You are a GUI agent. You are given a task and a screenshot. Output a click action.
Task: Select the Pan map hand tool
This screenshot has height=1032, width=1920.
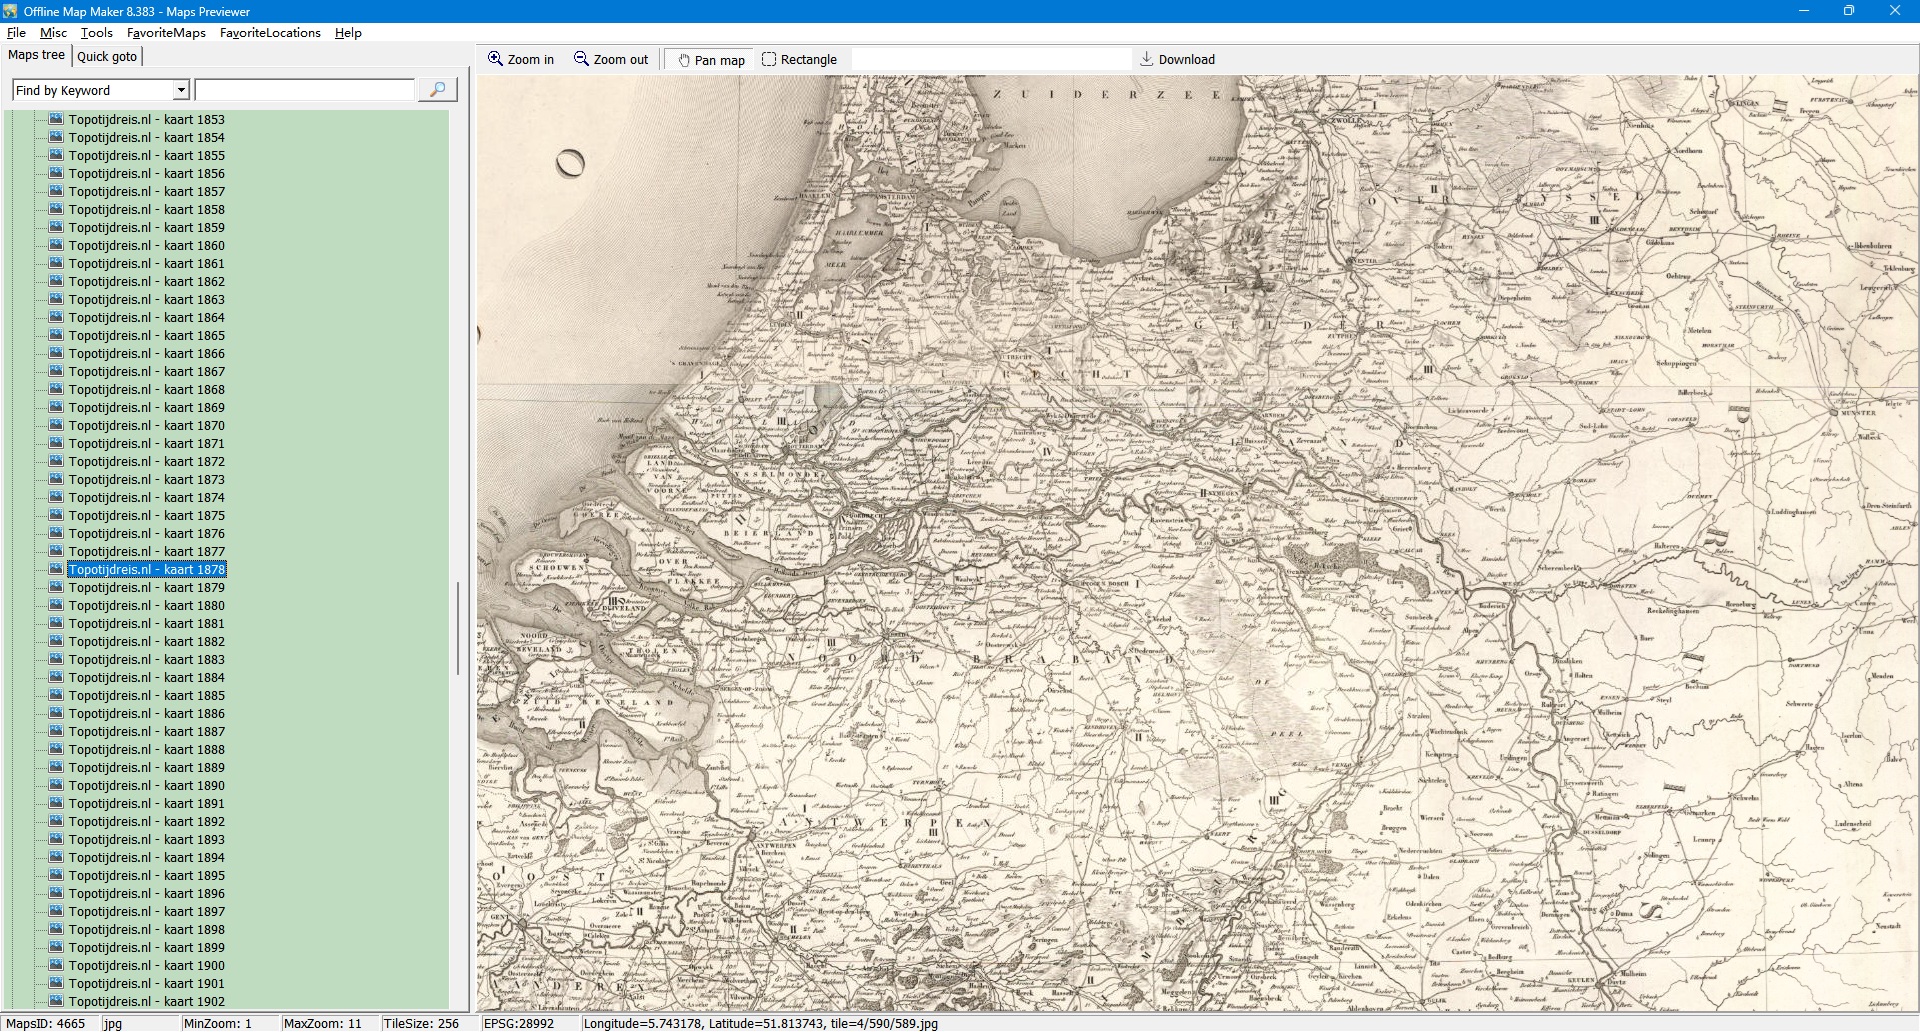tap(684, 60)
